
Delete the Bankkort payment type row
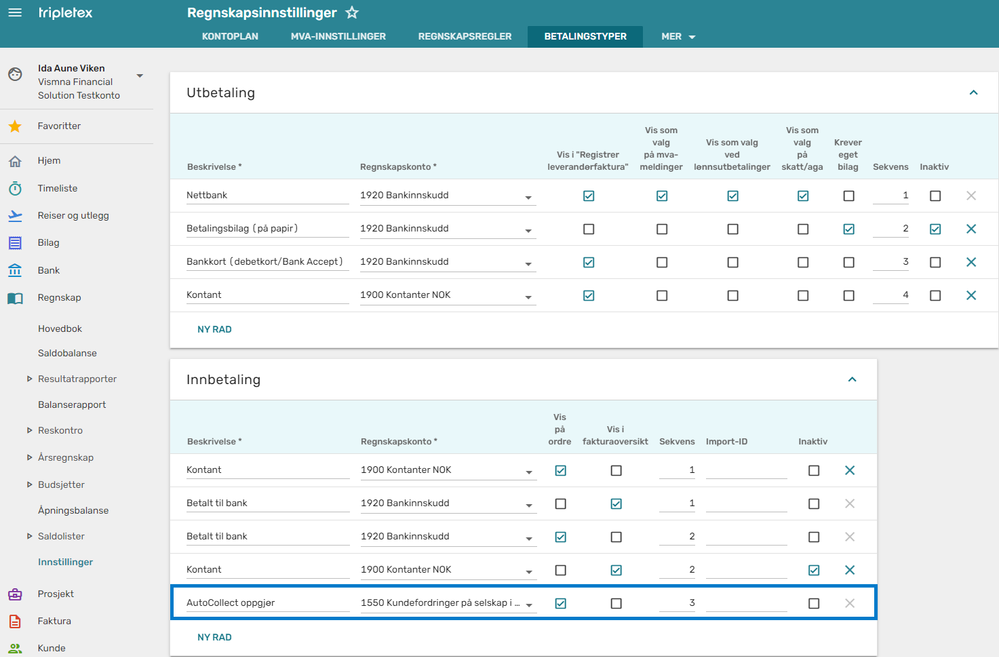pyautogui.click(x=971, y=262)
